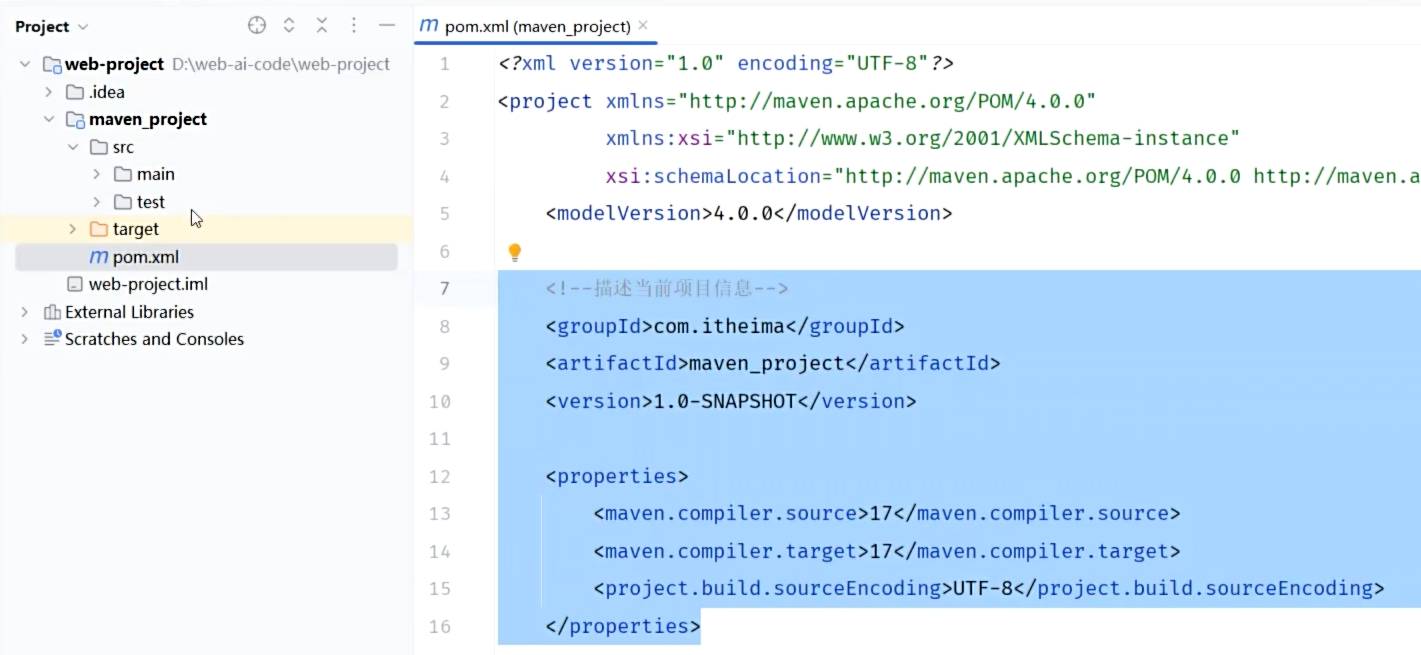The image size is (1421, 655).
Task: Click the External Libraries icon
Action: [51, 312]
